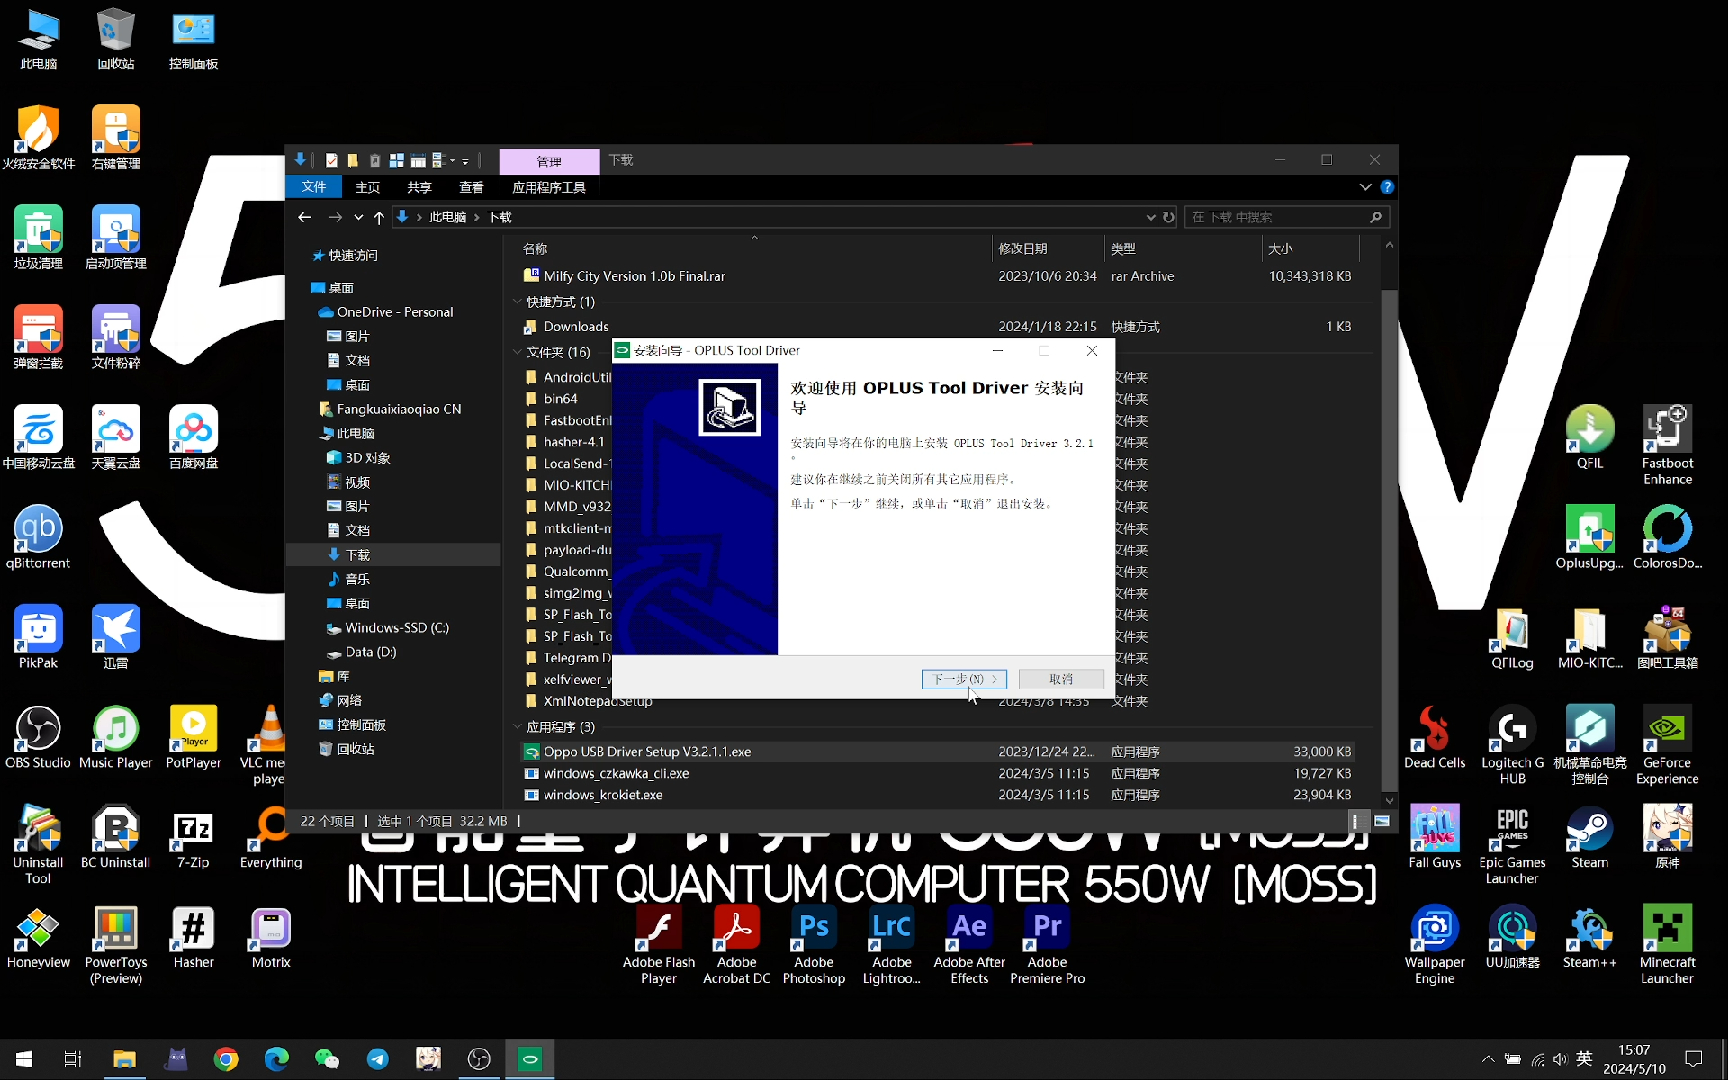Open Epic Games Launcher shortcut

pyautogui.click(x=1512, y=845)
